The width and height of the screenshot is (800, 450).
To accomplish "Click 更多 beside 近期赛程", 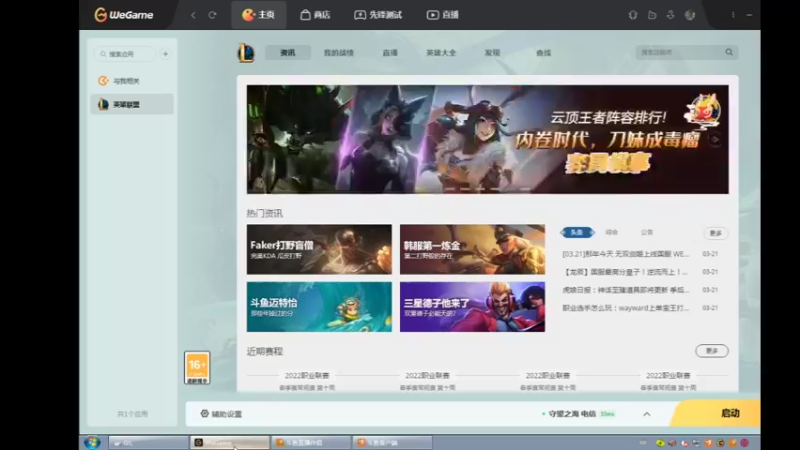I will click(712, 351).
